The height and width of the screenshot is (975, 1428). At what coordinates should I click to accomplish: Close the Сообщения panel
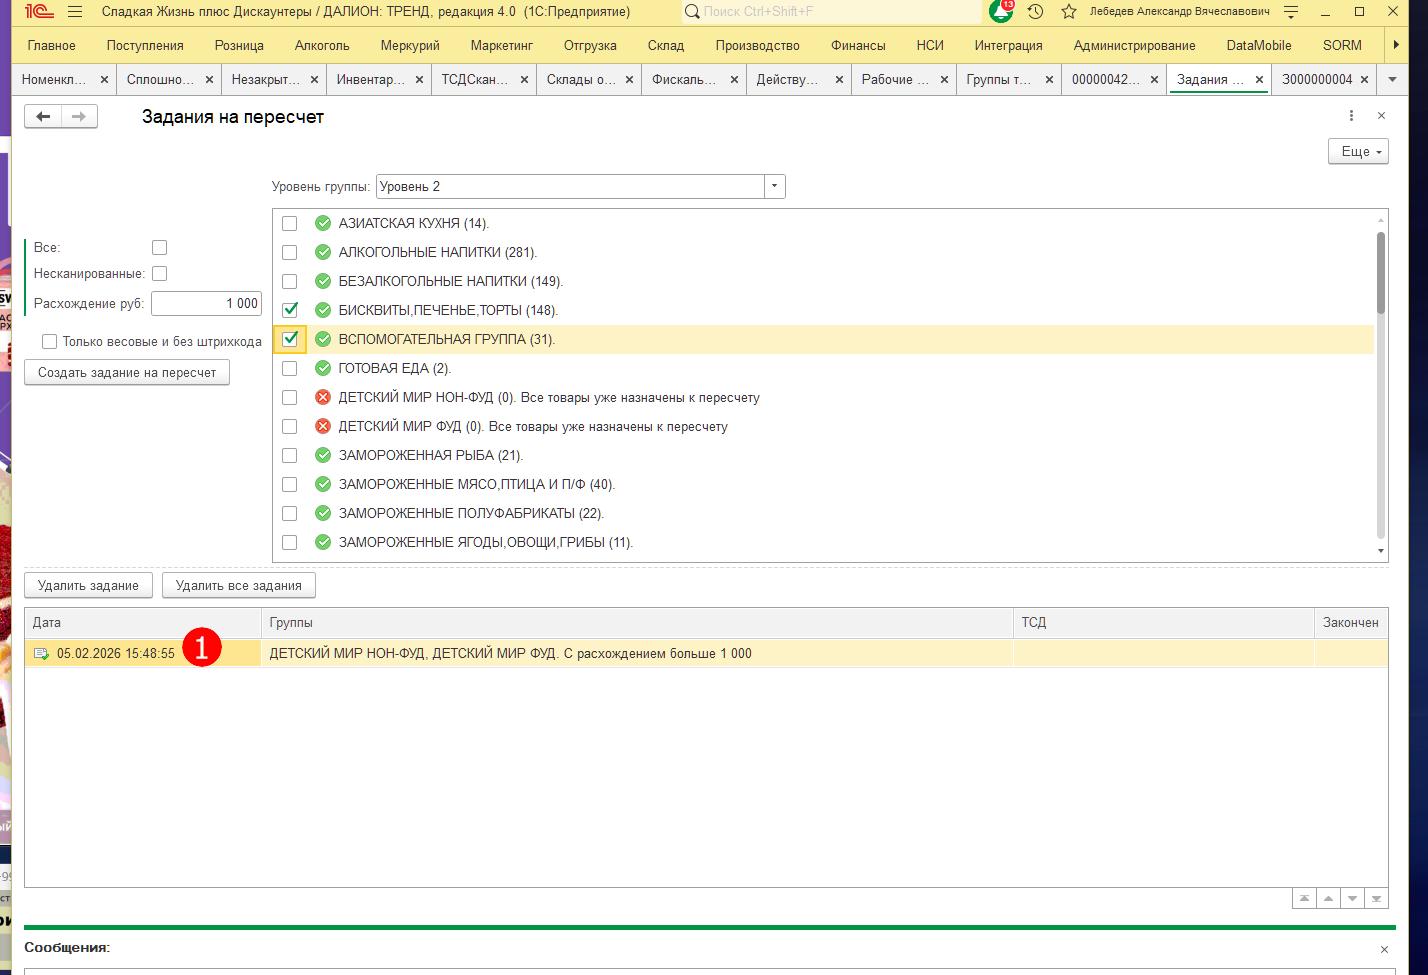[x=1384, y=949]
